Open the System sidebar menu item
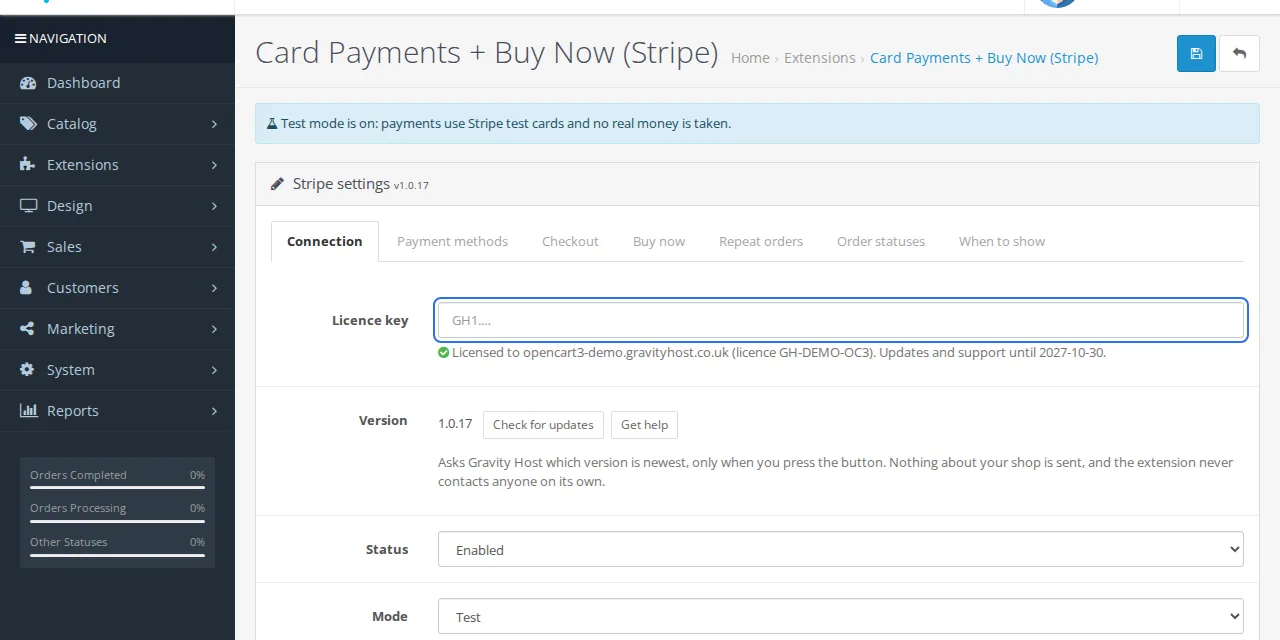 (x=117, y=370)
